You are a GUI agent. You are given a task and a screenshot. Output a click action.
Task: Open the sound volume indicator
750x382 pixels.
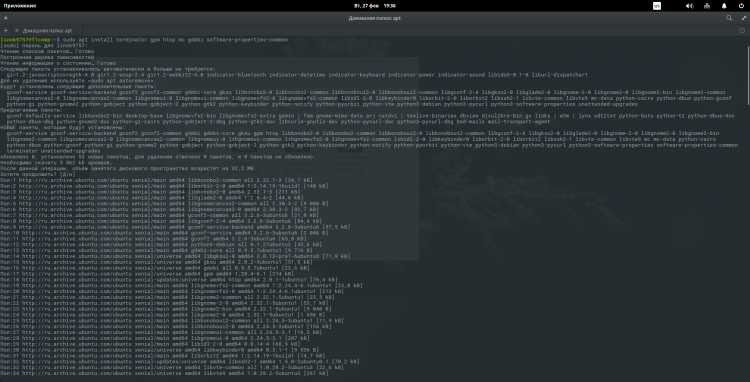(x=689, y=6)
